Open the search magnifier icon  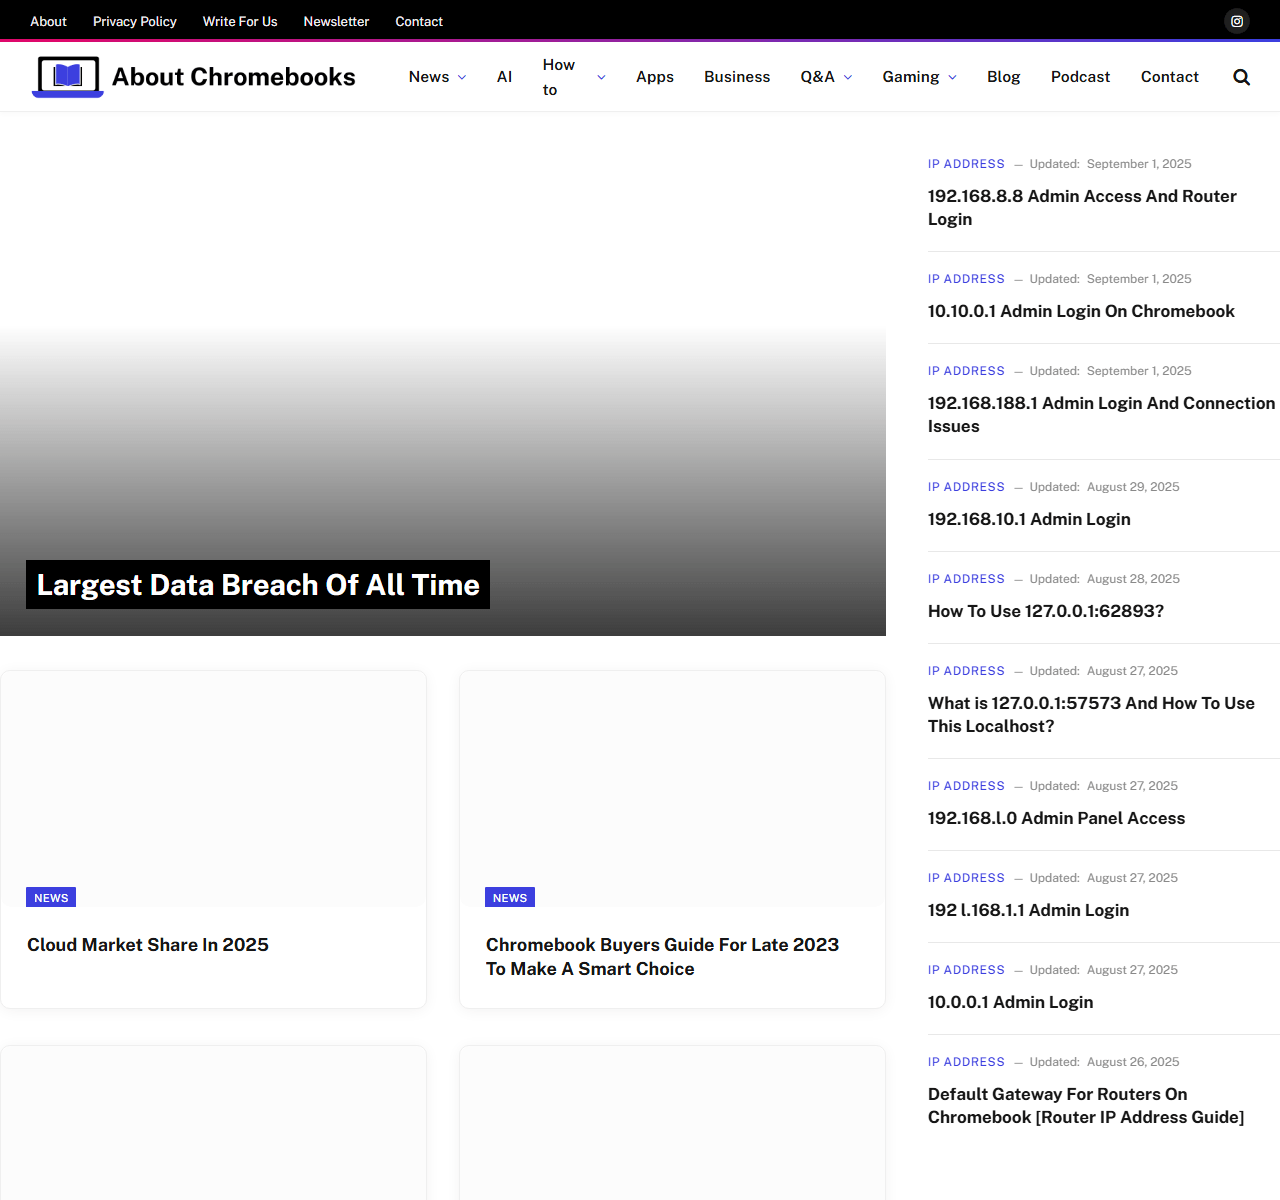click(x=1241, y=77)
